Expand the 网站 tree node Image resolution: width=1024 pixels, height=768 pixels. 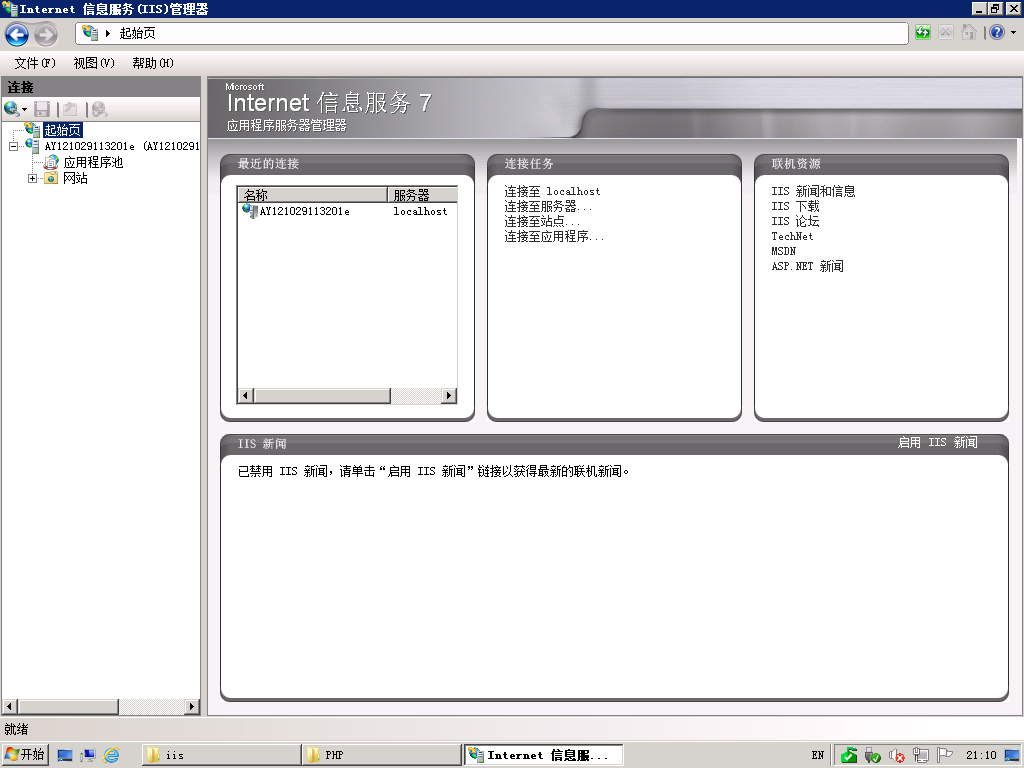32,178
